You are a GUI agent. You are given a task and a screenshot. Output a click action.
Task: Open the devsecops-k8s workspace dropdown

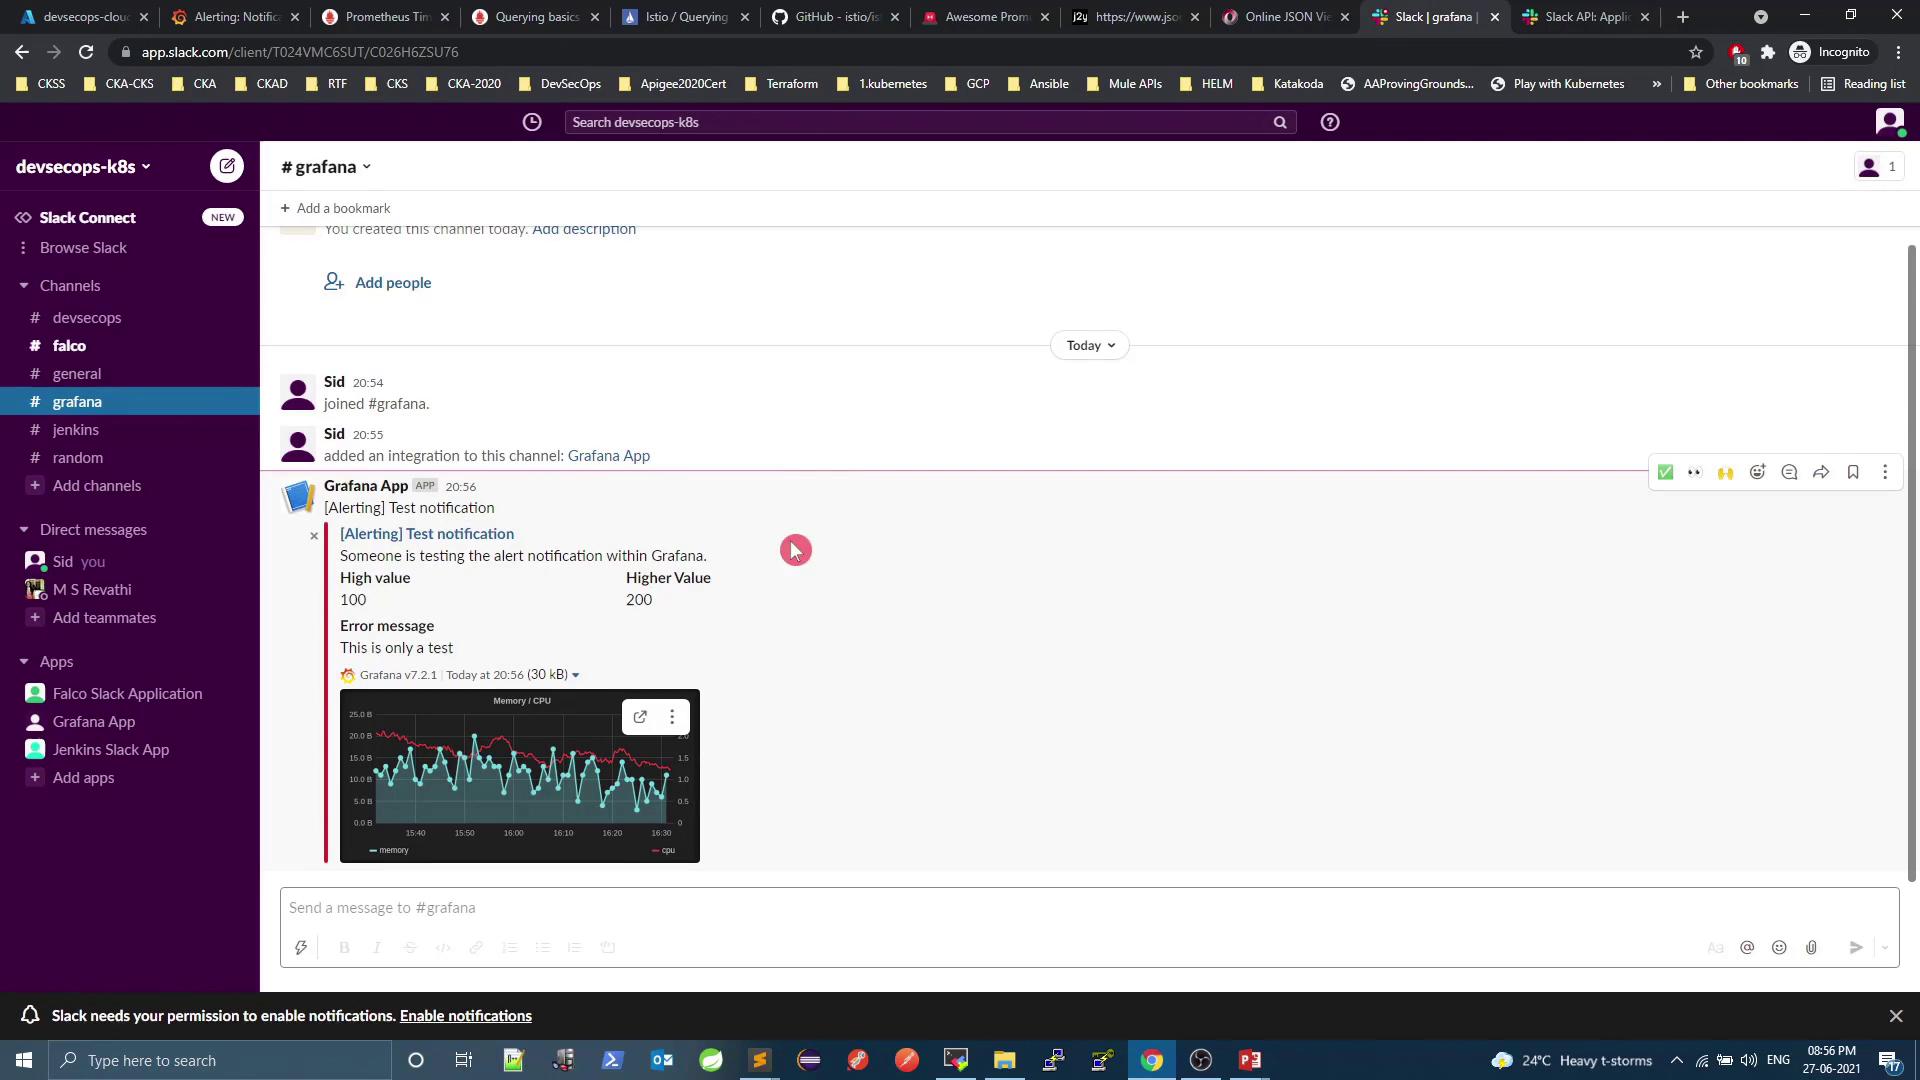tap(83, 167)
